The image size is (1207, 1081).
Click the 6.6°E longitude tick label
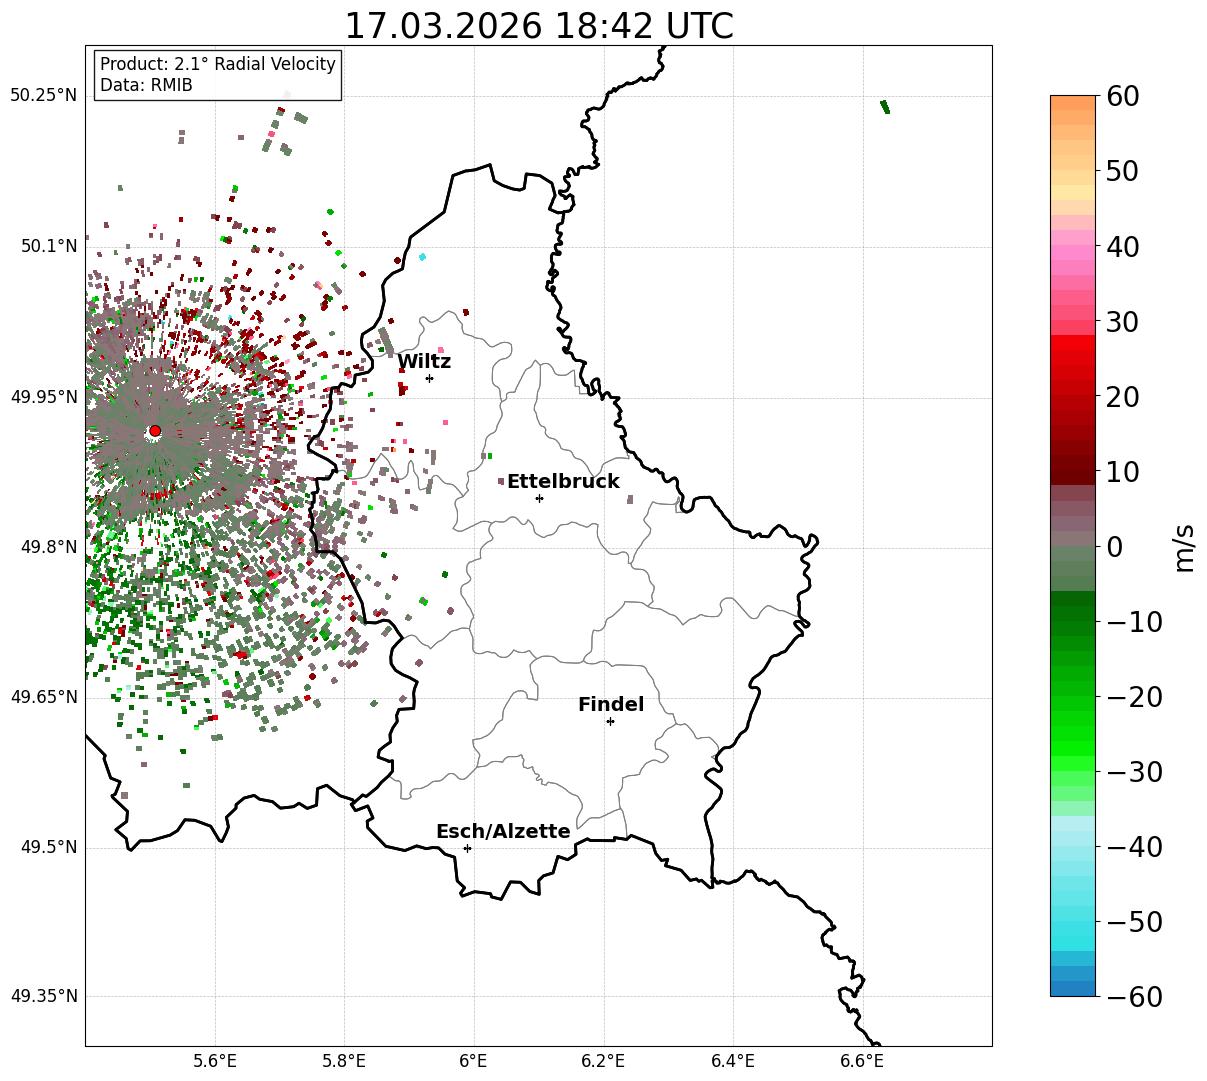click(862, 1061)
